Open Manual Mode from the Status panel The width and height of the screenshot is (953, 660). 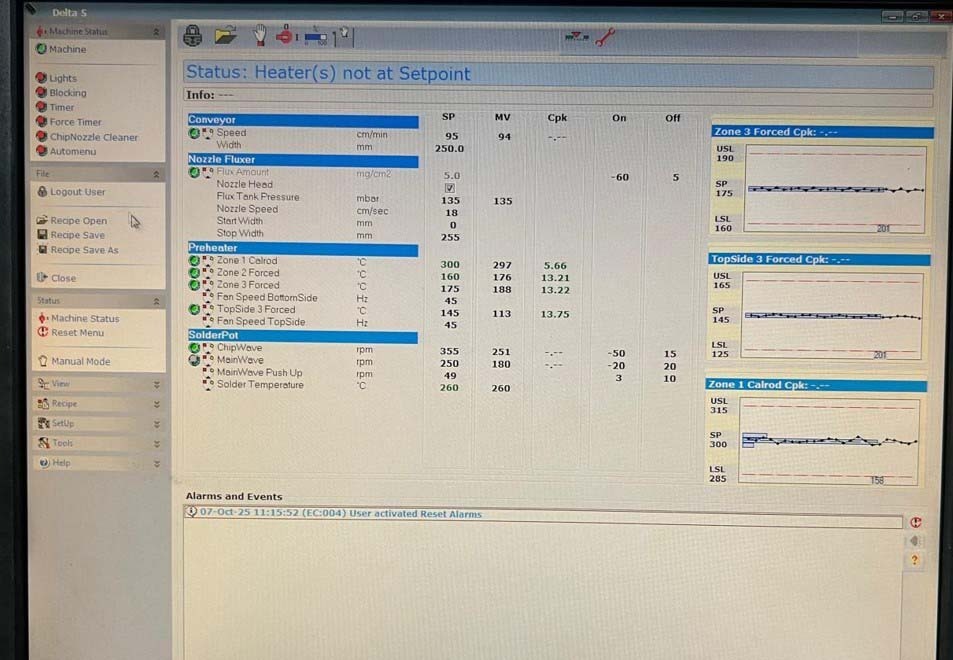pos(80,362)
